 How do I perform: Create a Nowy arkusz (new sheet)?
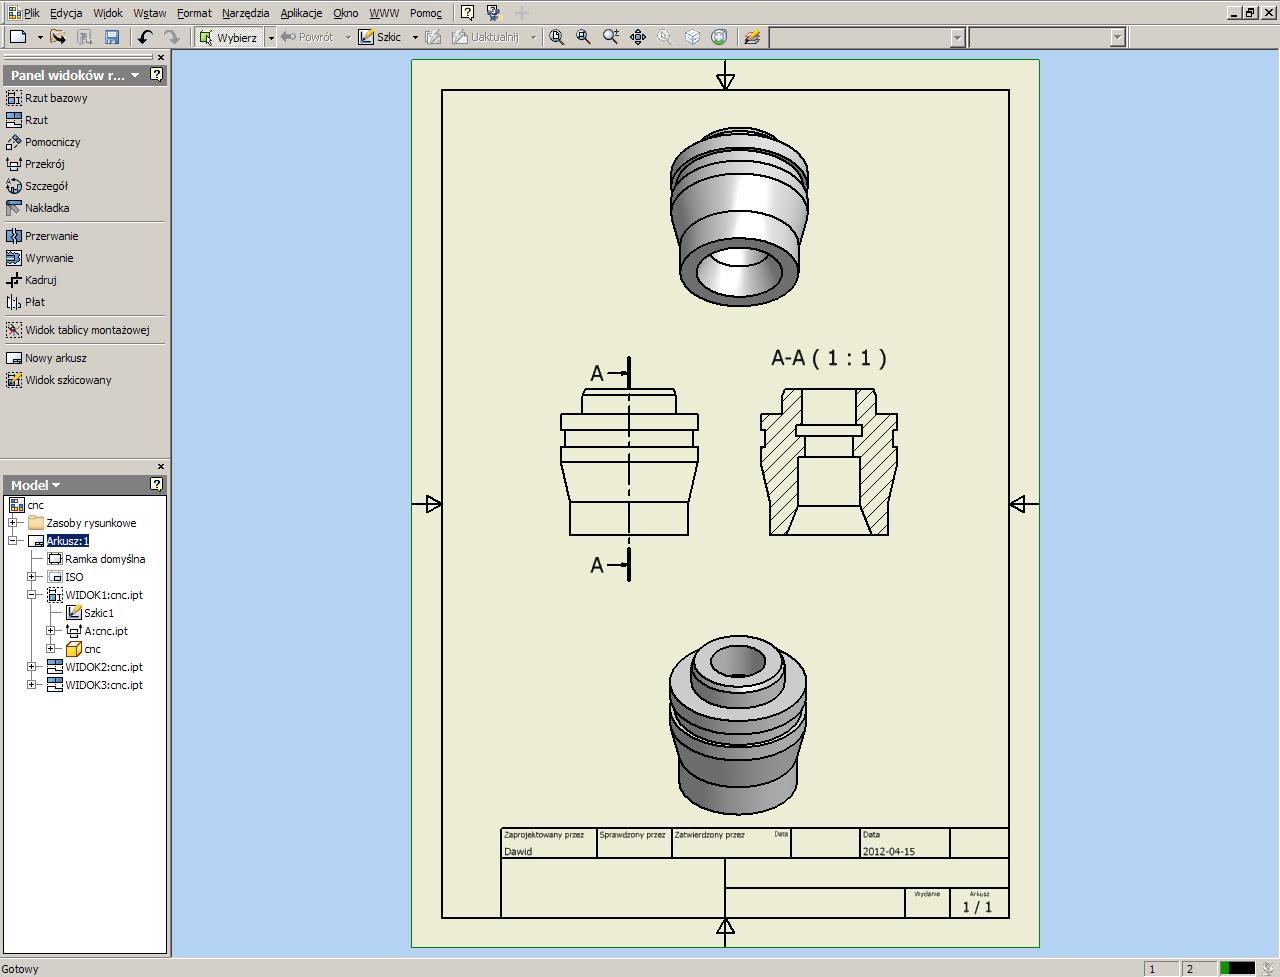pos(46,358)
